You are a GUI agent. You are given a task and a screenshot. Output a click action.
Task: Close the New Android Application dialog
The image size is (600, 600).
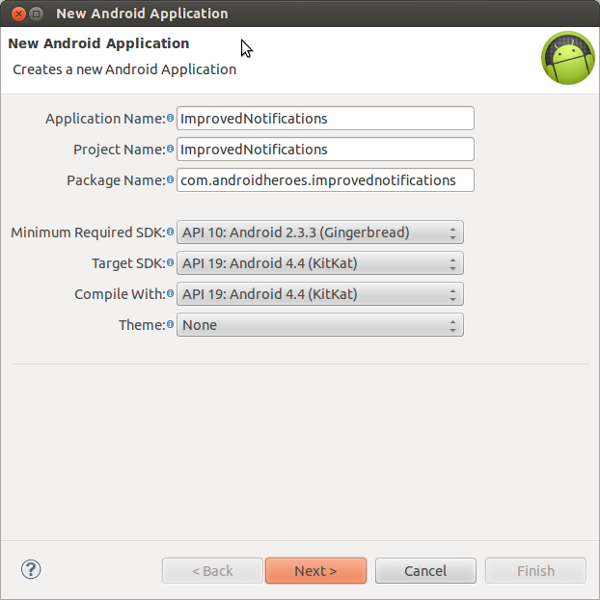click(x=18, y=14)
